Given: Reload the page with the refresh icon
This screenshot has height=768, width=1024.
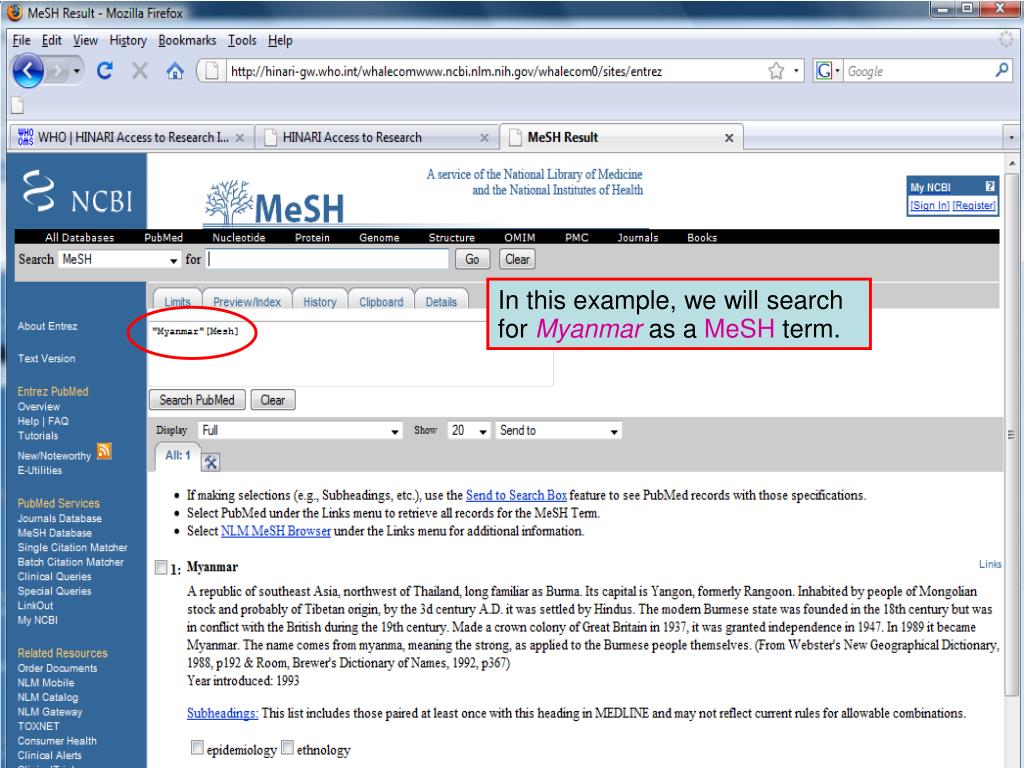Looking at the screenshot, I should (104, 71).
